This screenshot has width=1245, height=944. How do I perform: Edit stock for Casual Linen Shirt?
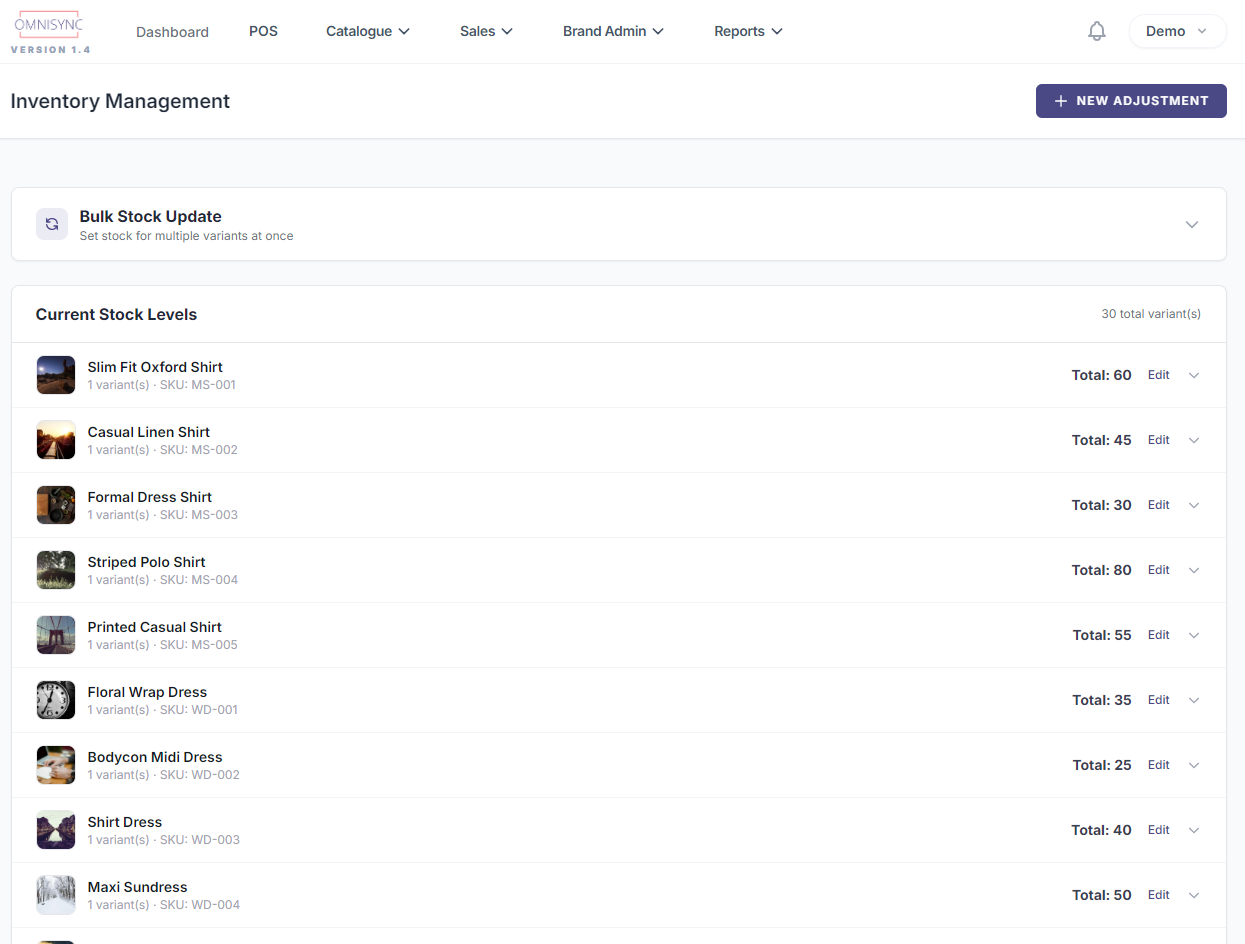click(1158, 440)
